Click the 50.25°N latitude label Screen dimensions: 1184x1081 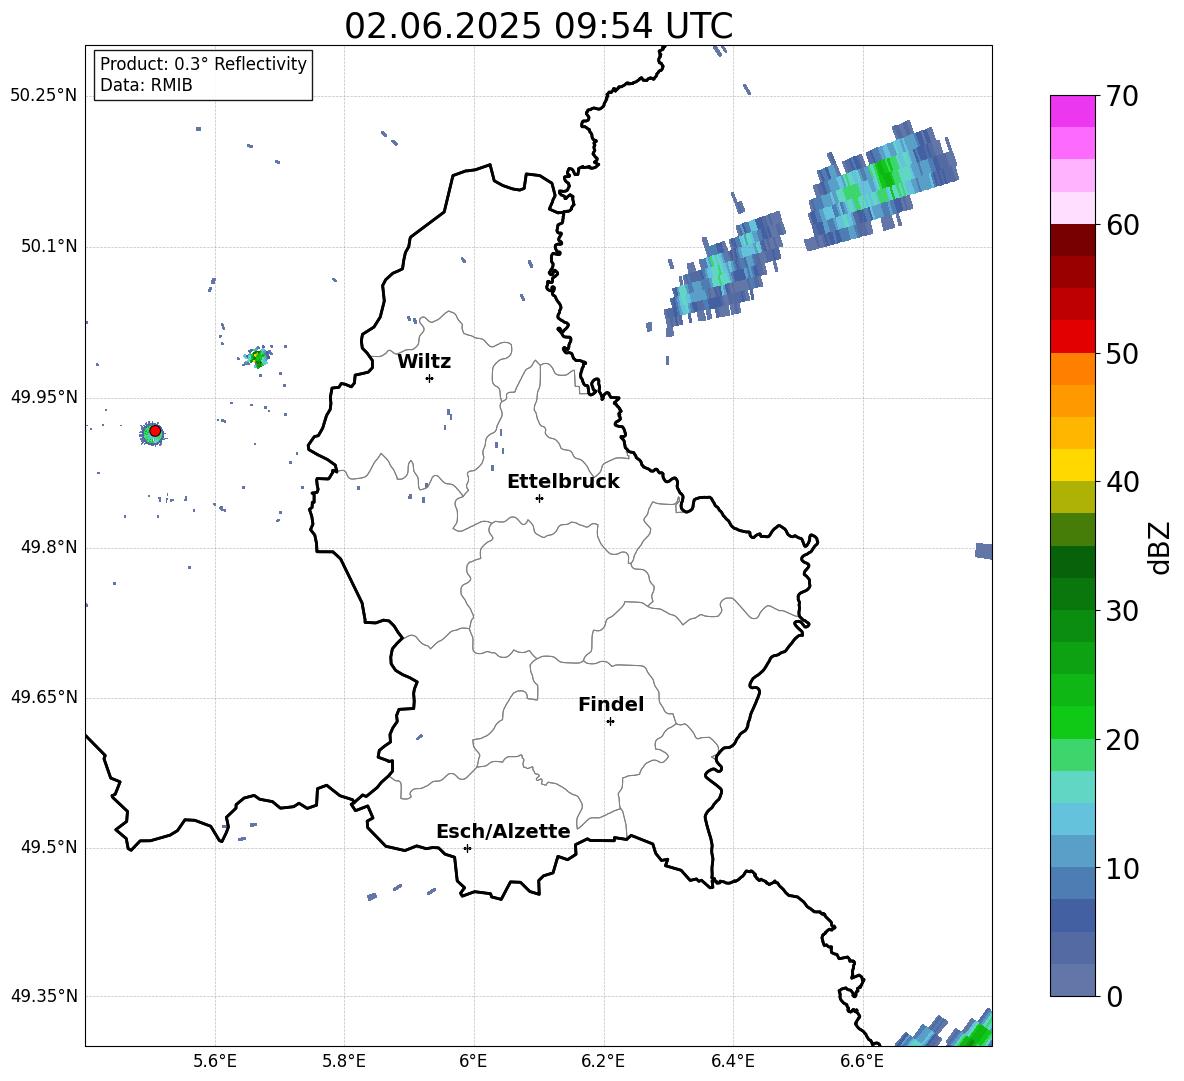[44, 96]
